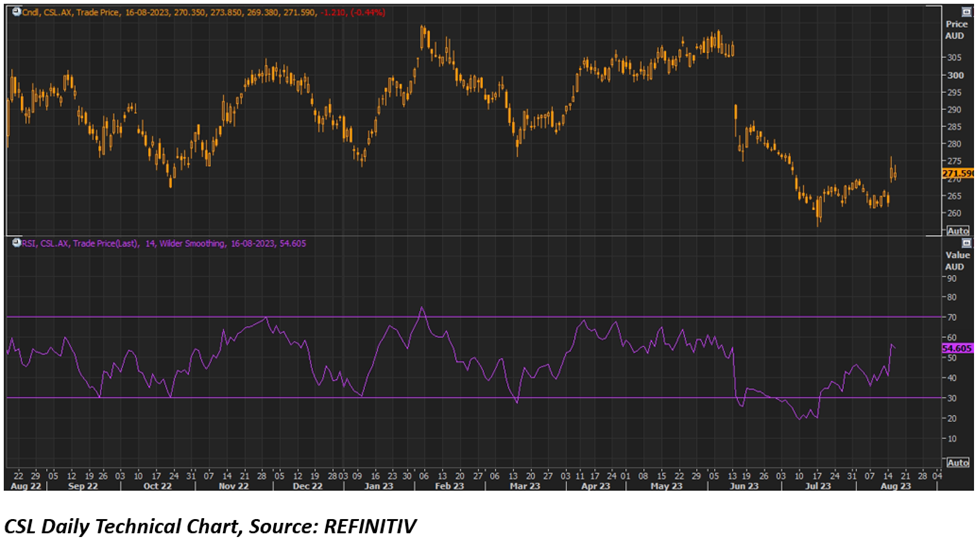Click the Feb 23 month label on time axis
This screenshot has width=975, height=538.
point(448,486)
